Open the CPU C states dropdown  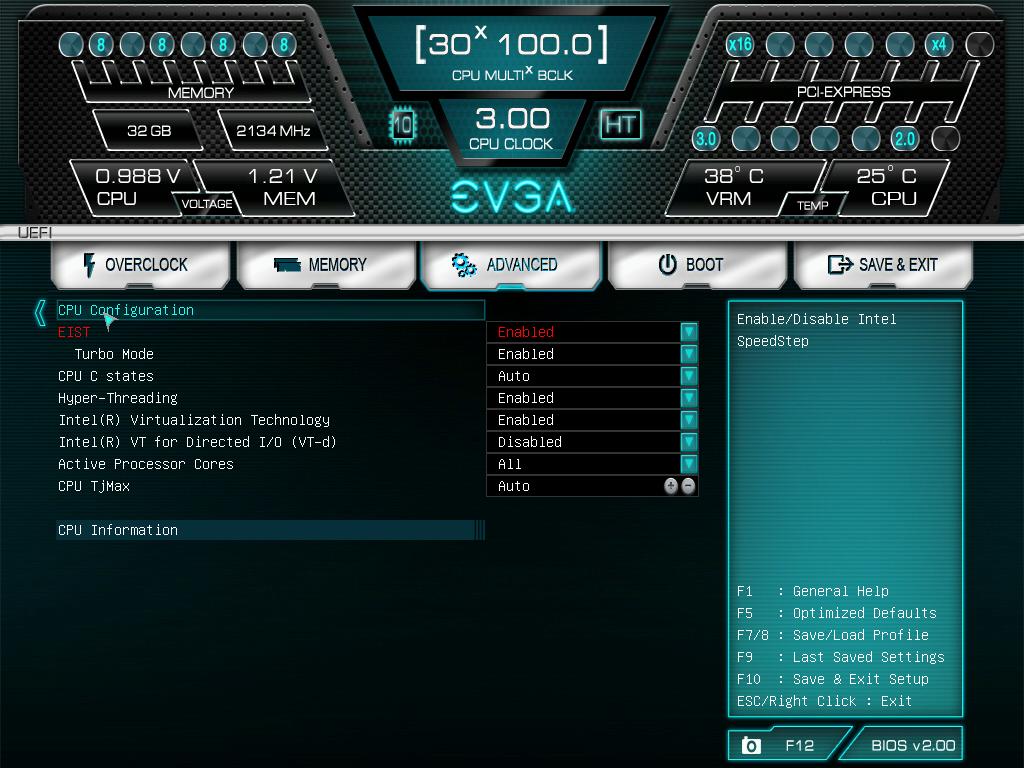pyautogui.click(x=687, y=376)
